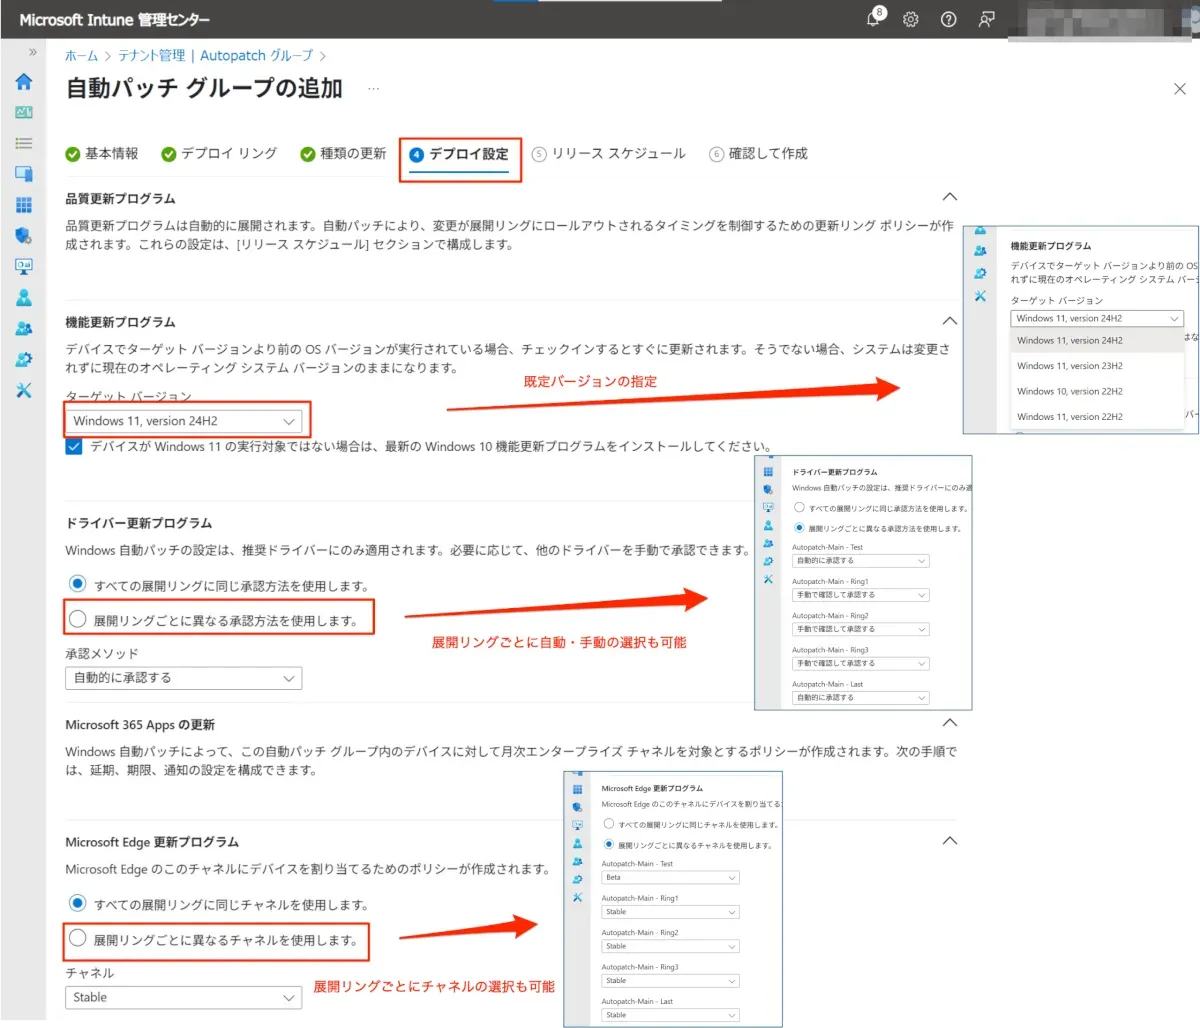Open the Apps grid icon in sidebar
1200x1028 pixels.
coord(24,205)
